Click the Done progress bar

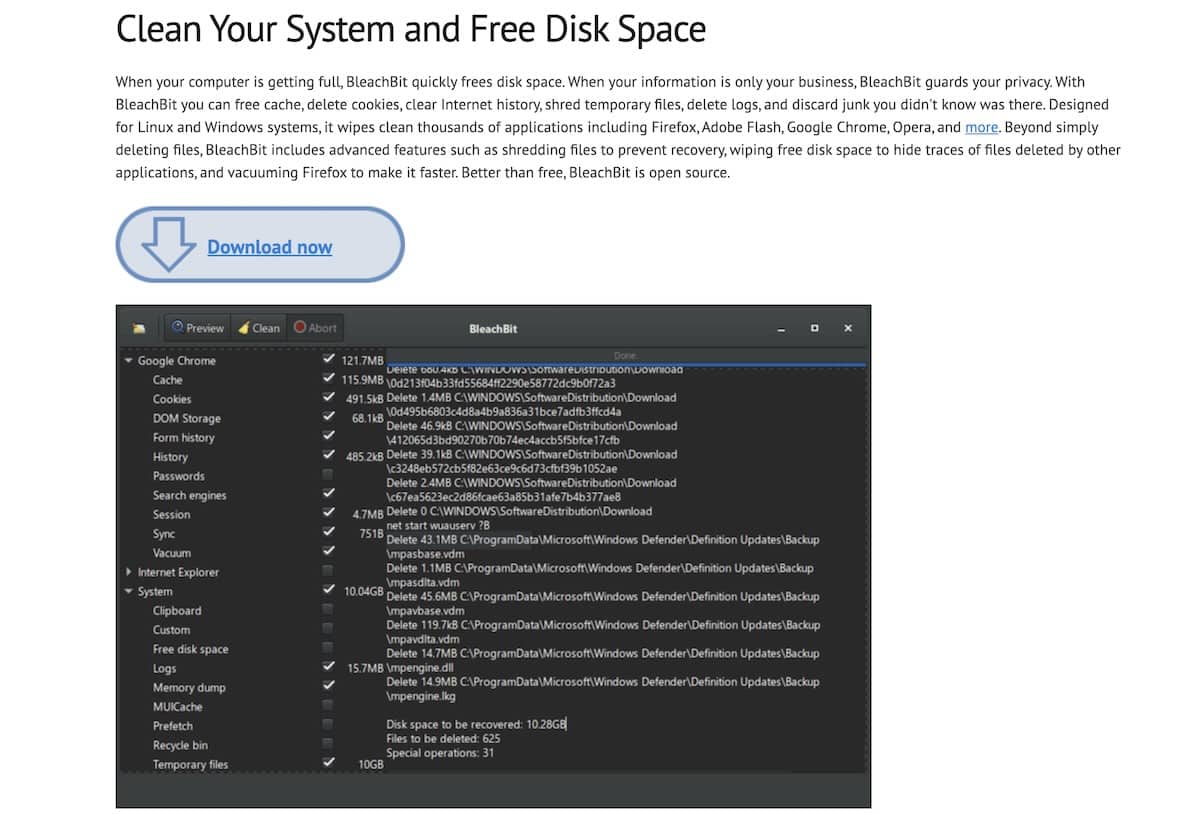(x=625, y=357)
